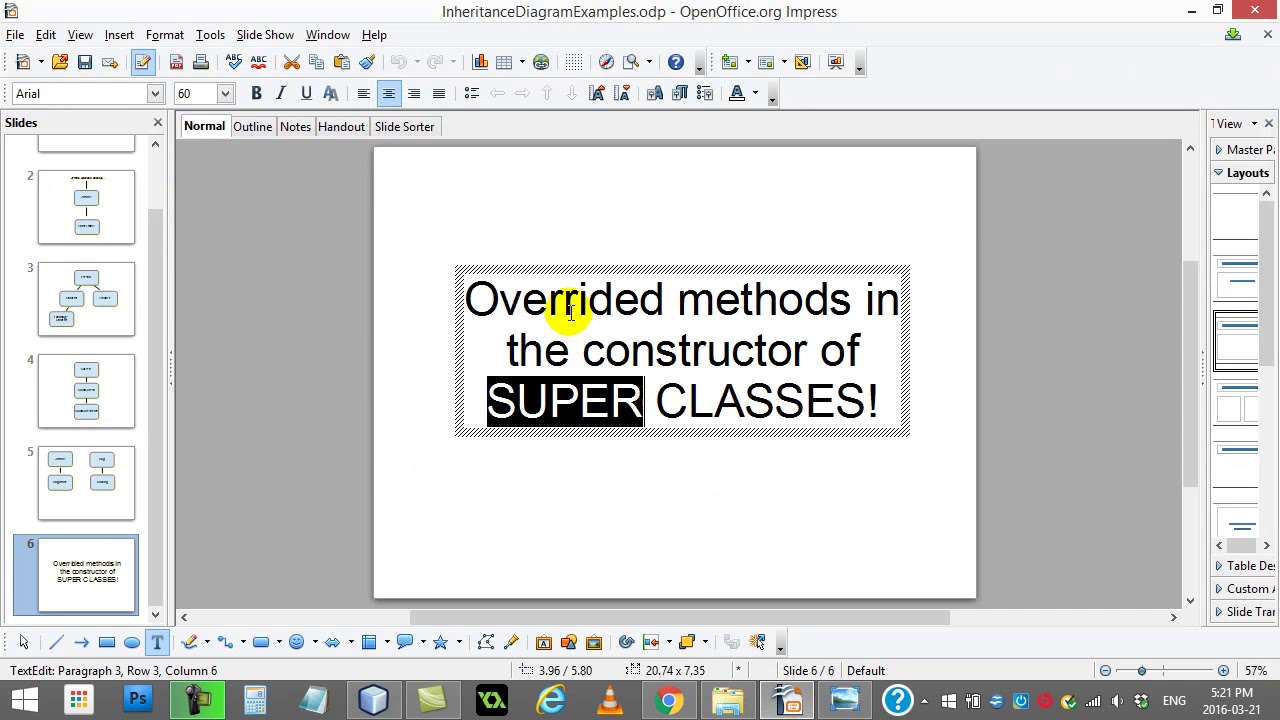The width and height of the screenshot is (1280, 720).
Task: Run the Spelling check tool
Action: tap(234, 62)
